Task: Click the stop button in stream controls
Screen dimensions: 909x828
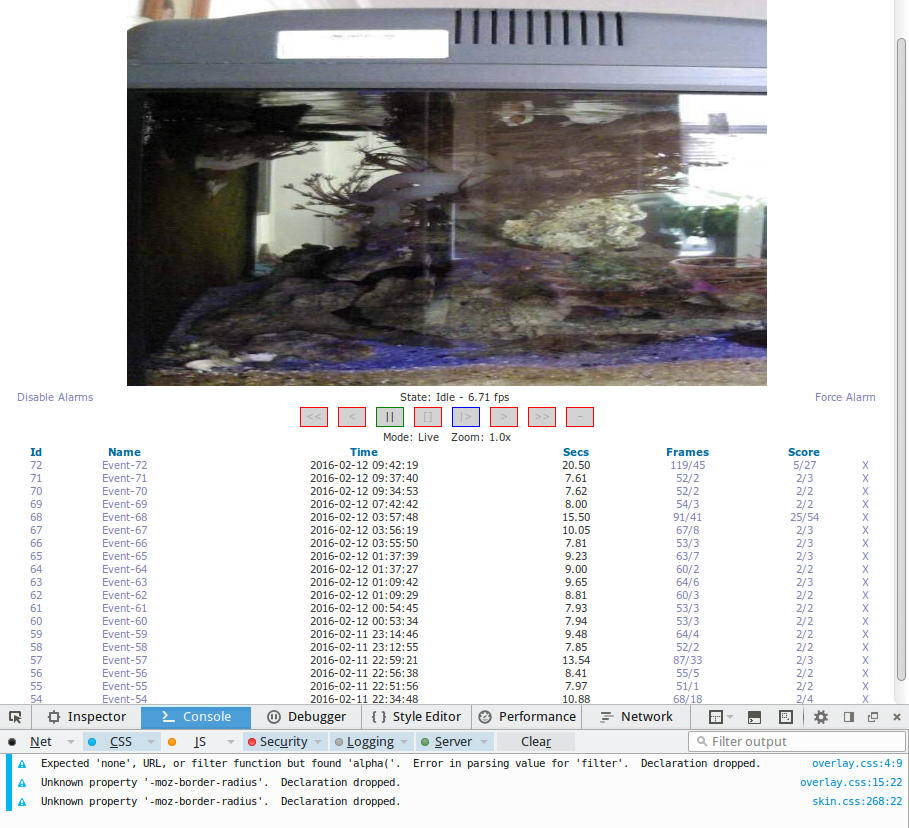Action: point(428,417)
